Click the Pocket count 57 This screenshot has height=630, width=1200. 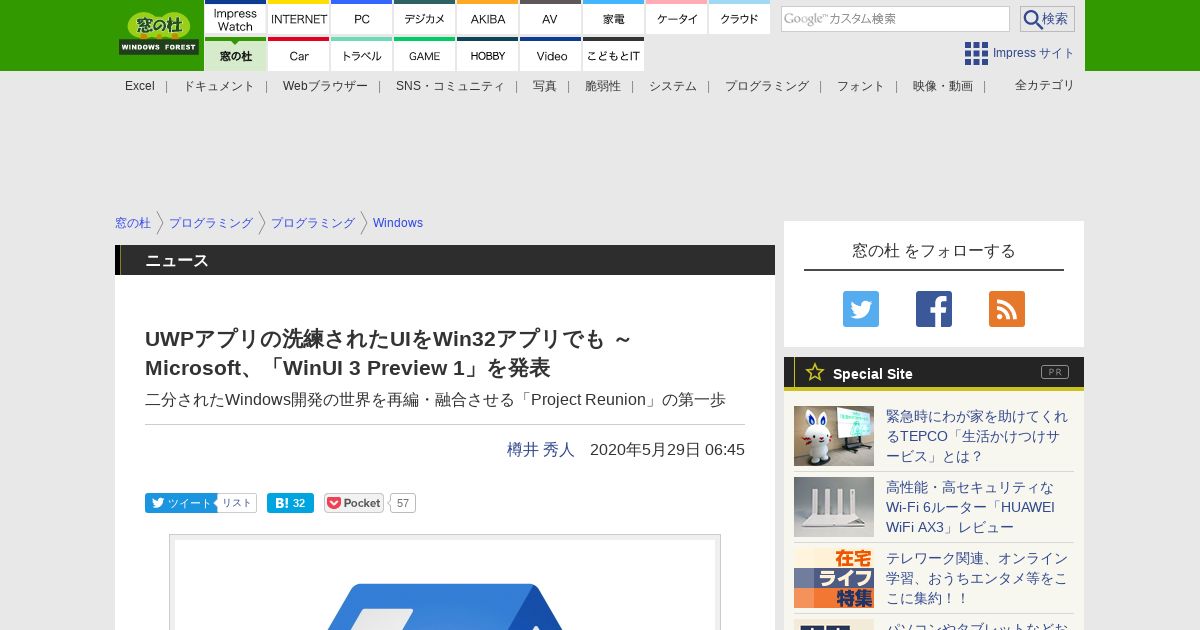click(x=403, y=503)
